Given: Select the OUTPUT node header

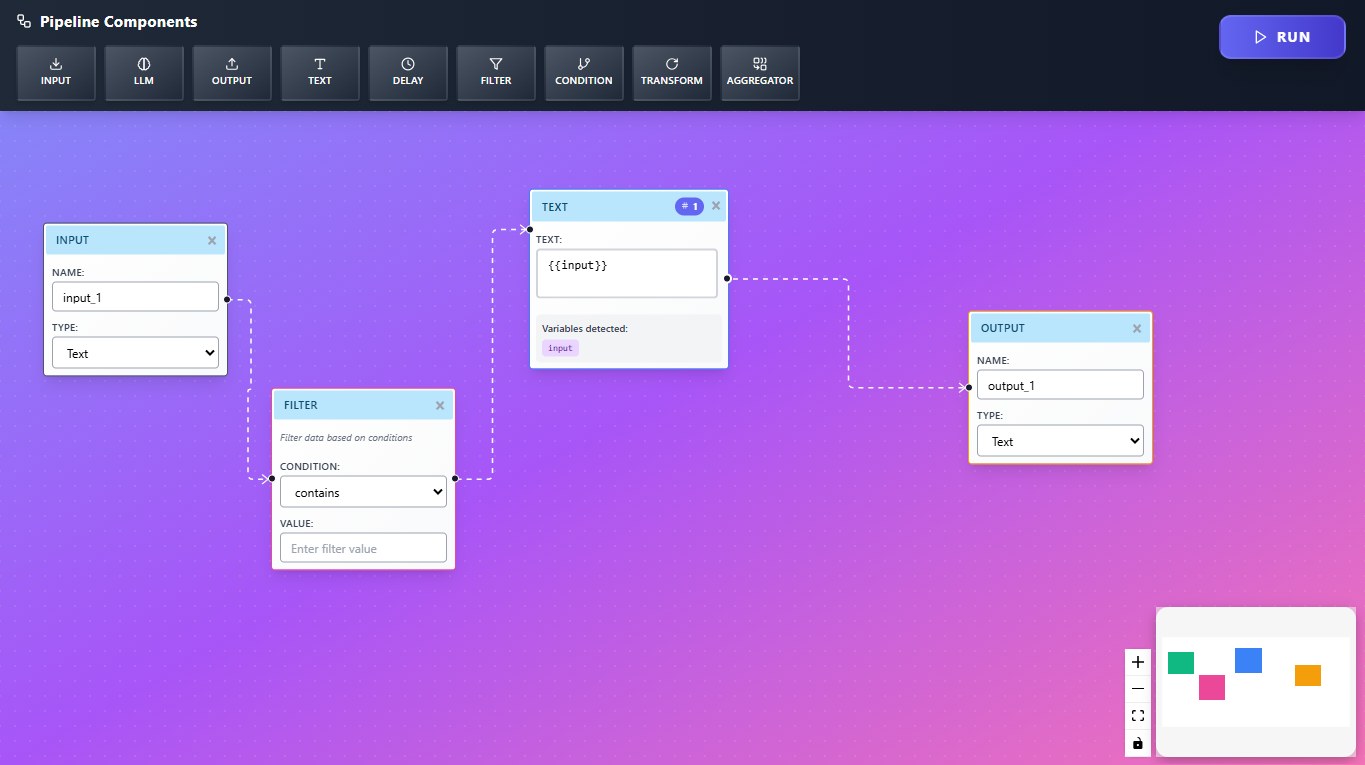Looking at the screenshot, I should tap(1060, 328).
